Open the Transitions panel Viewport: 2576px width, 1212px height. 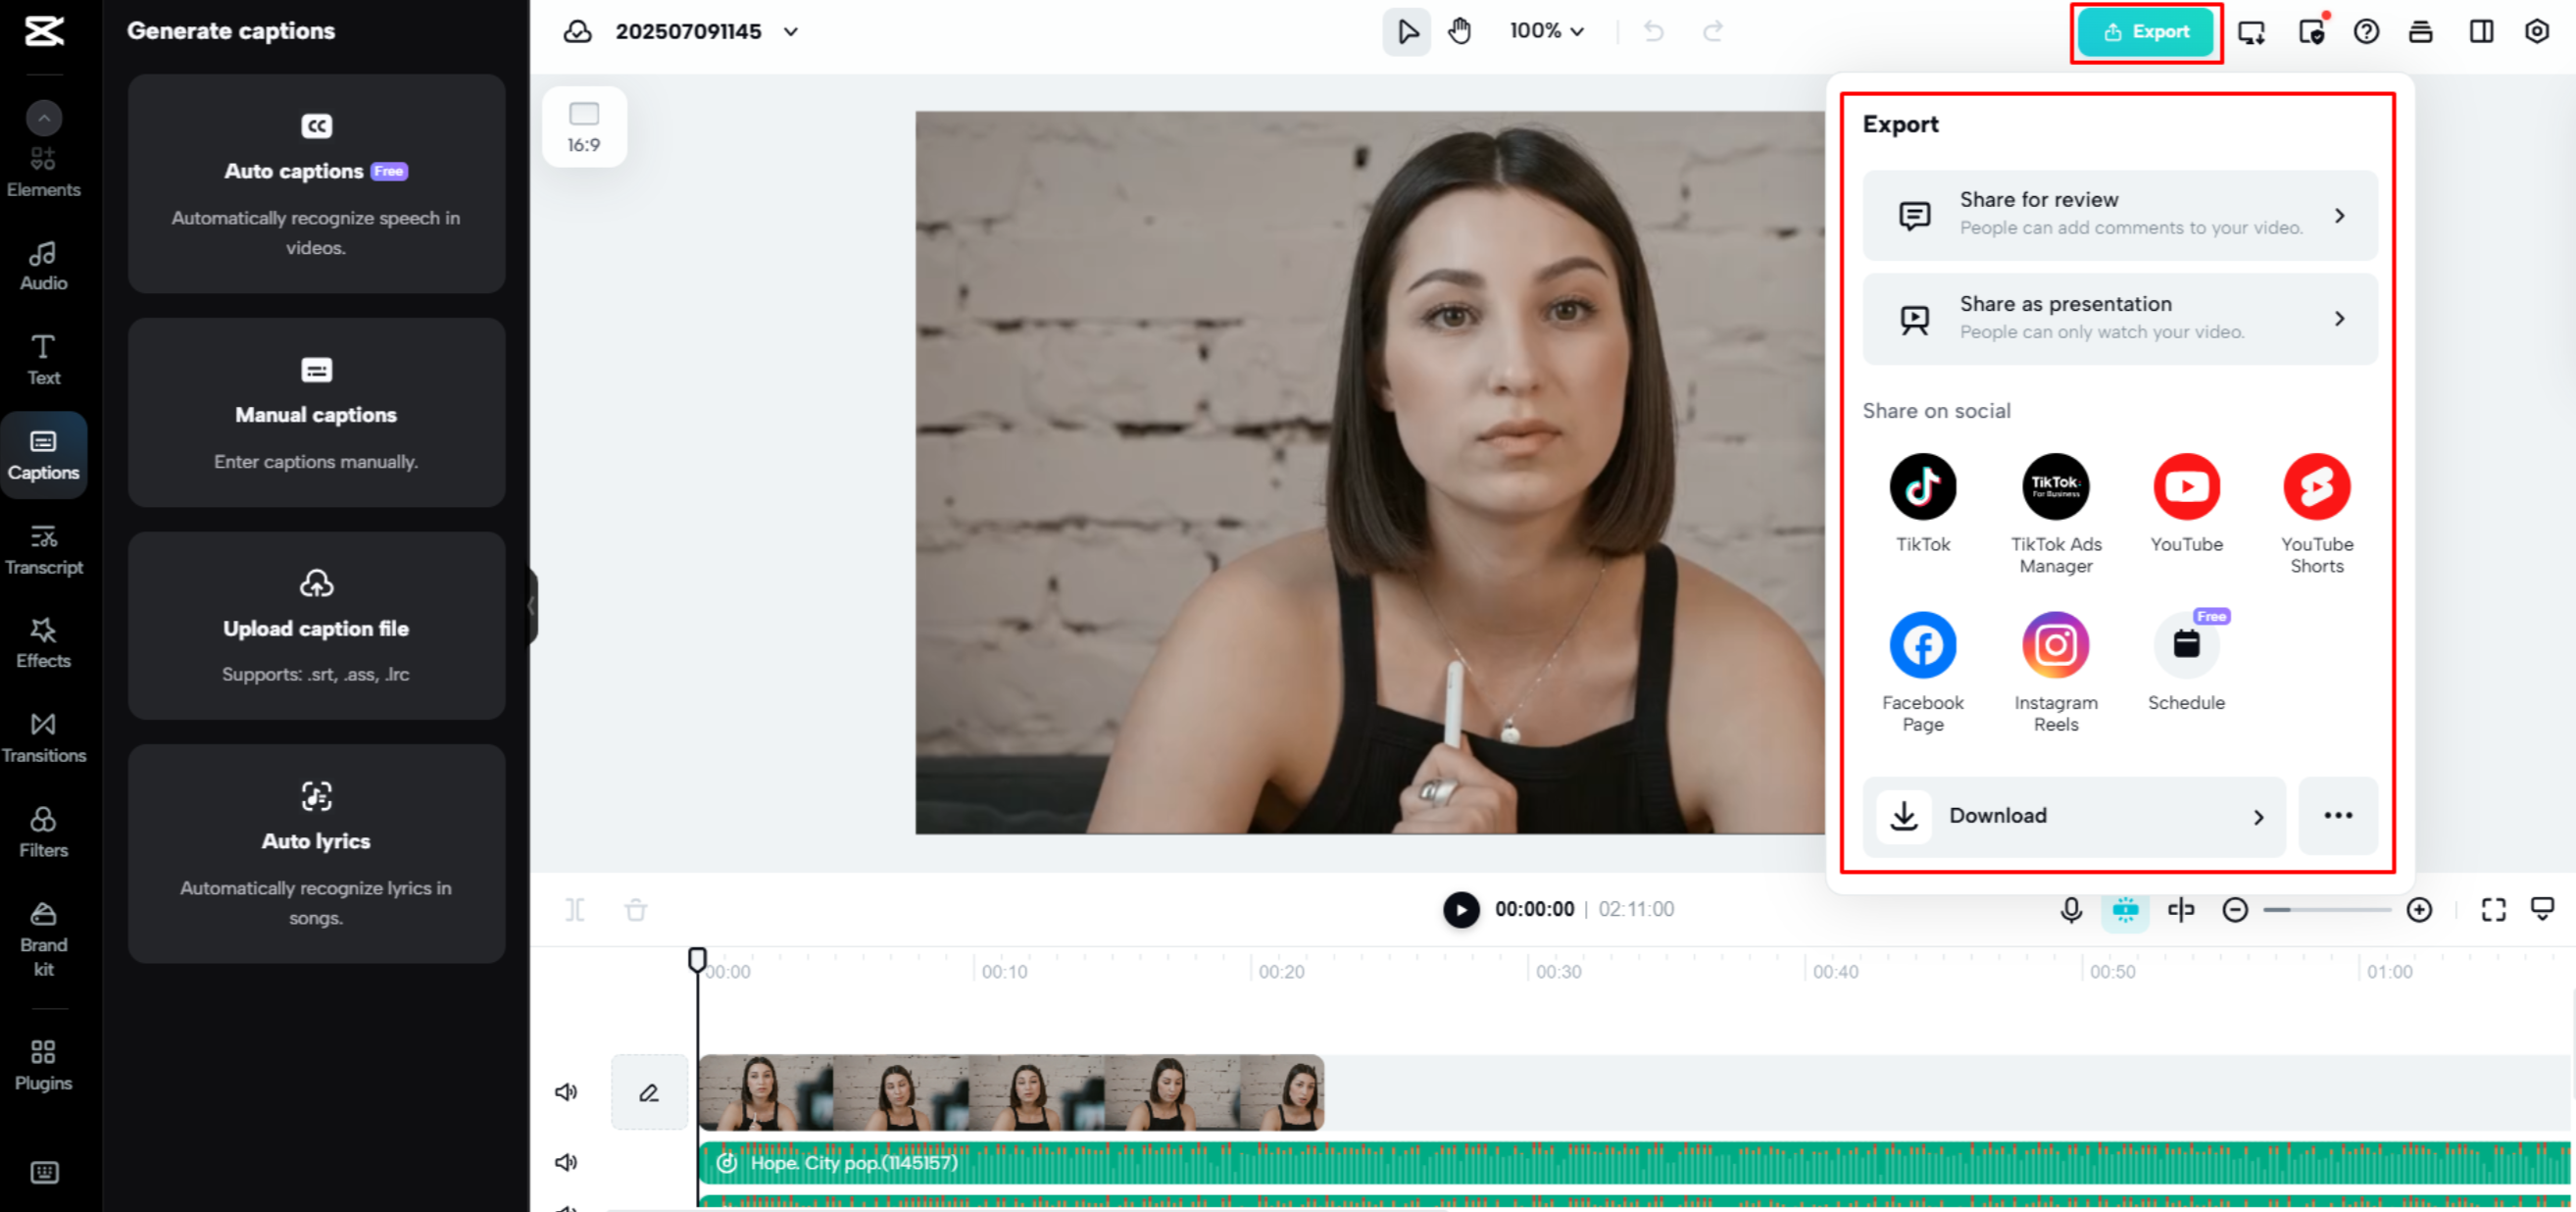click(44, 736)
